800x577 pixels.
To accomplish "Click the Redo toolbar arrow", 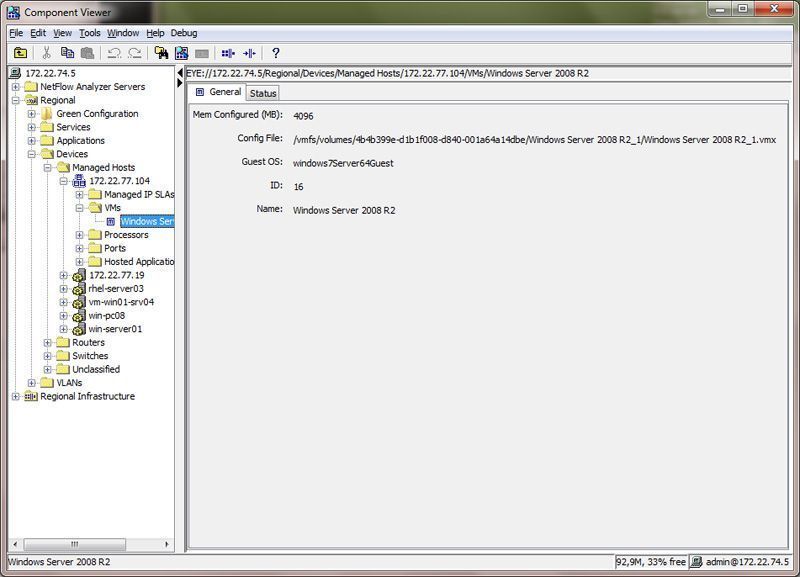I will point(135,53).
